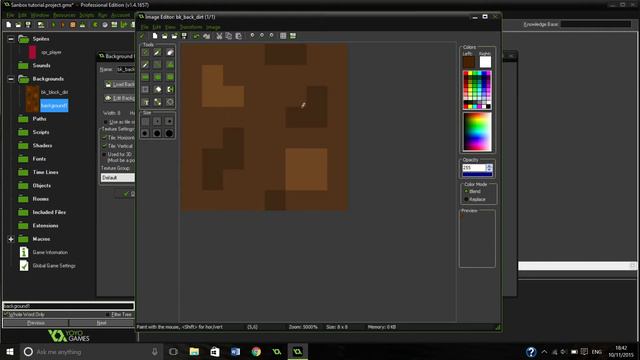Click the blue Opacity slider bar

click(477, 175)
